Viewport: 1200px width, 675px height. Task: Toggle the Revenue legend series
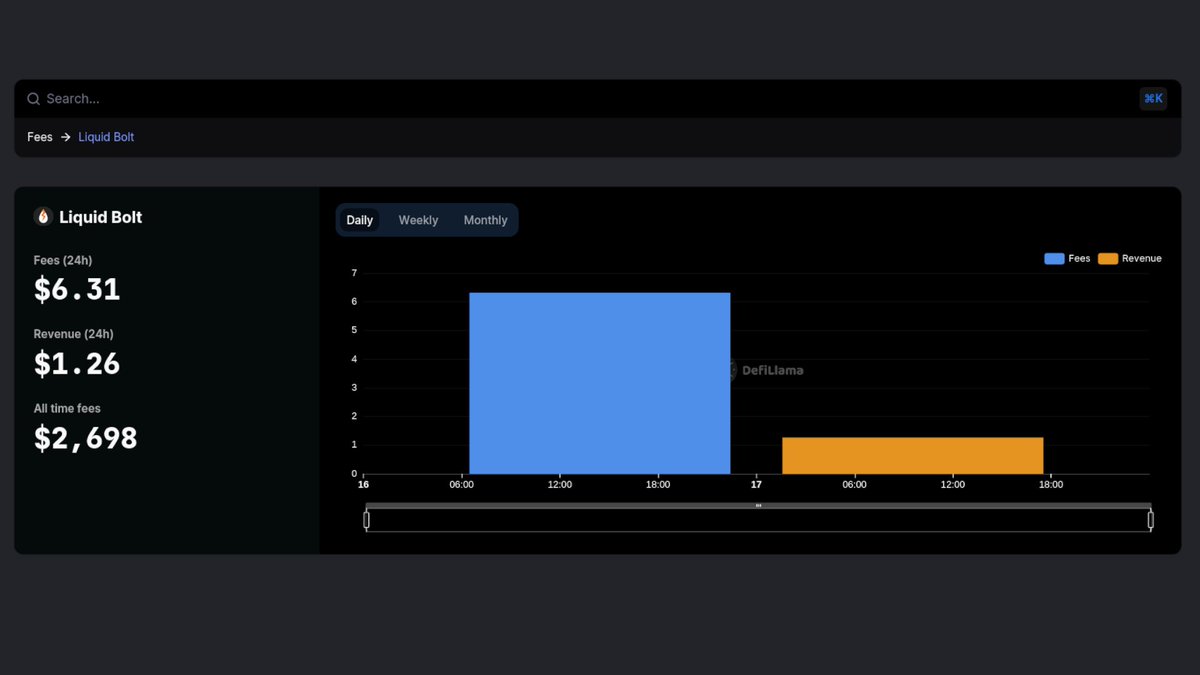(1130, 258)
